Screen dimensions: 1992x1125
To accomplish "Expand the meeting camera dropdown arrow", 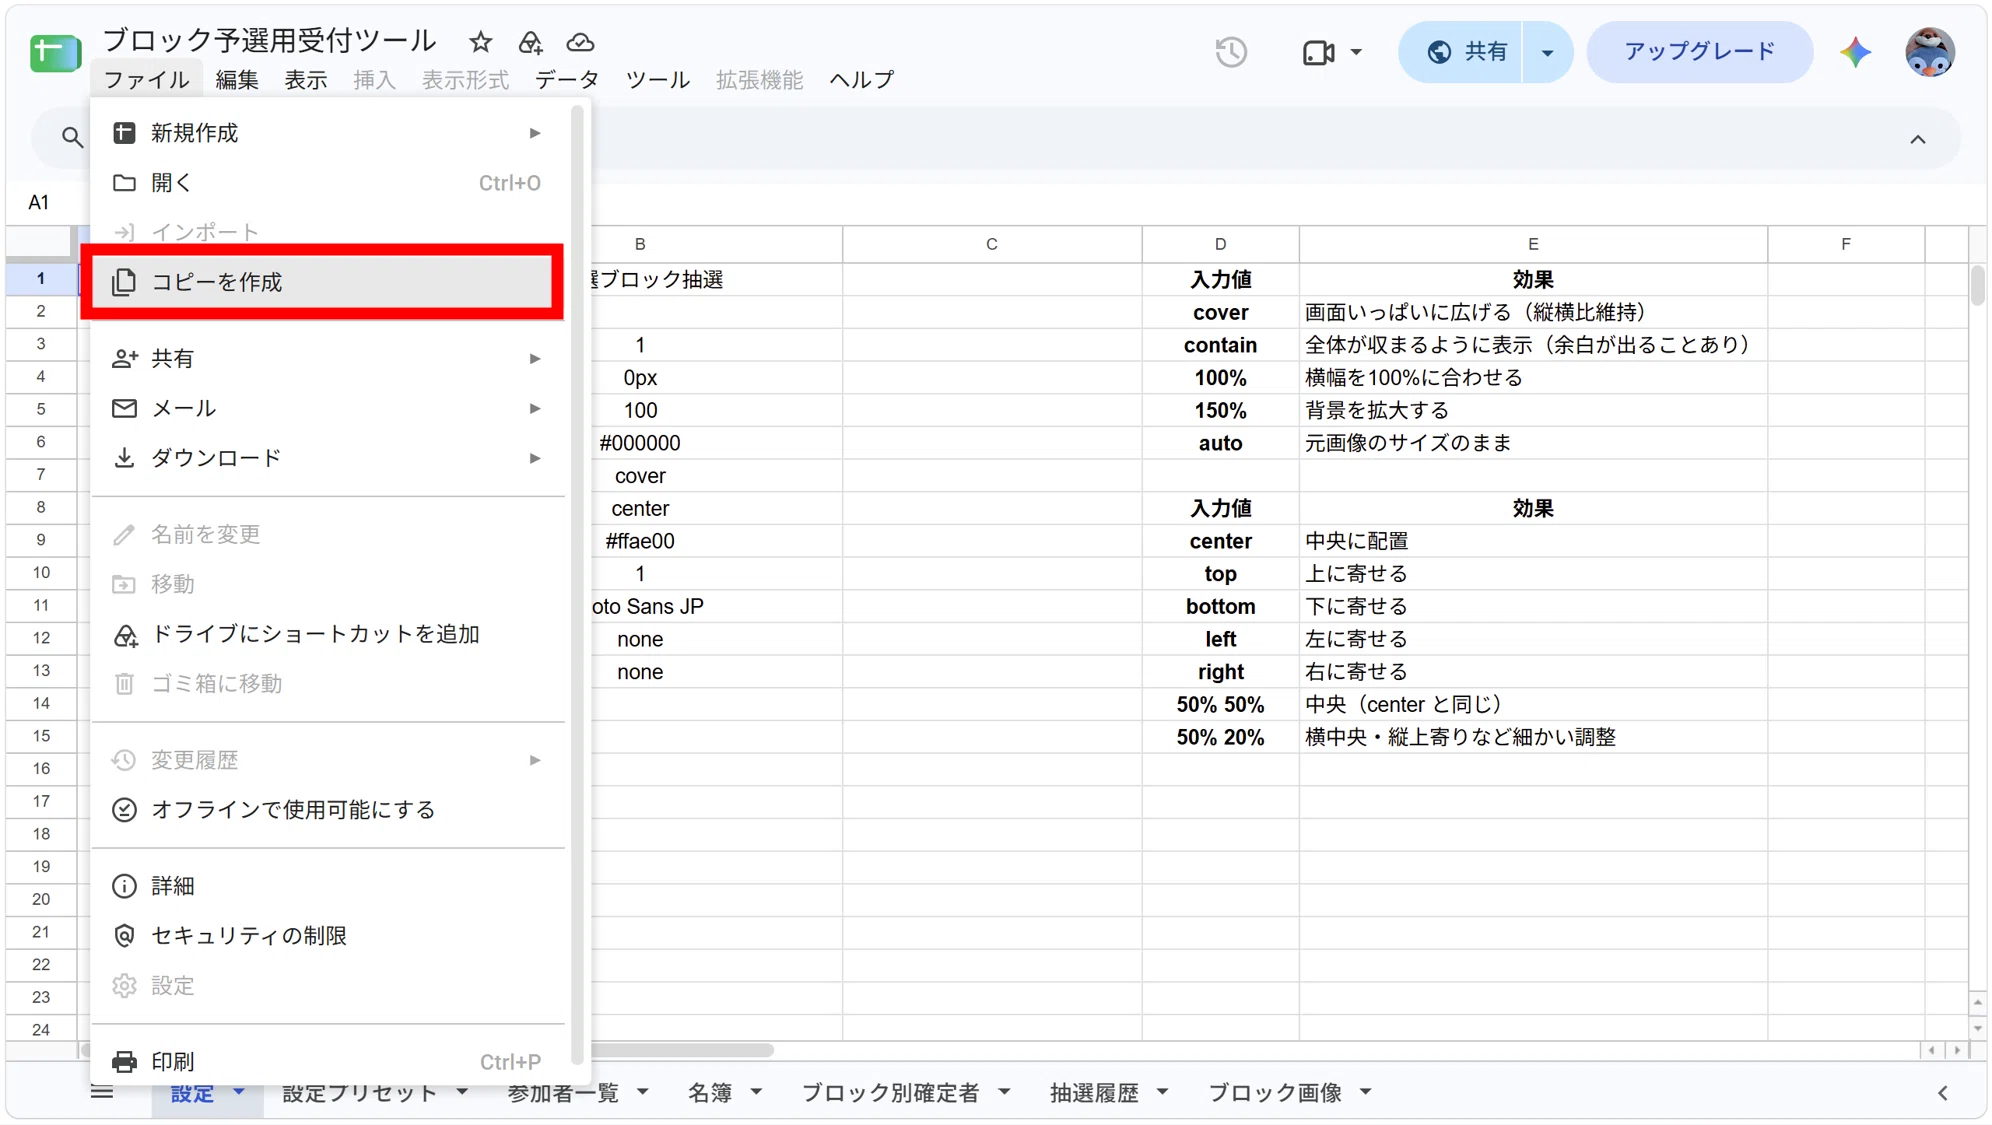I will coord(1356,52).
